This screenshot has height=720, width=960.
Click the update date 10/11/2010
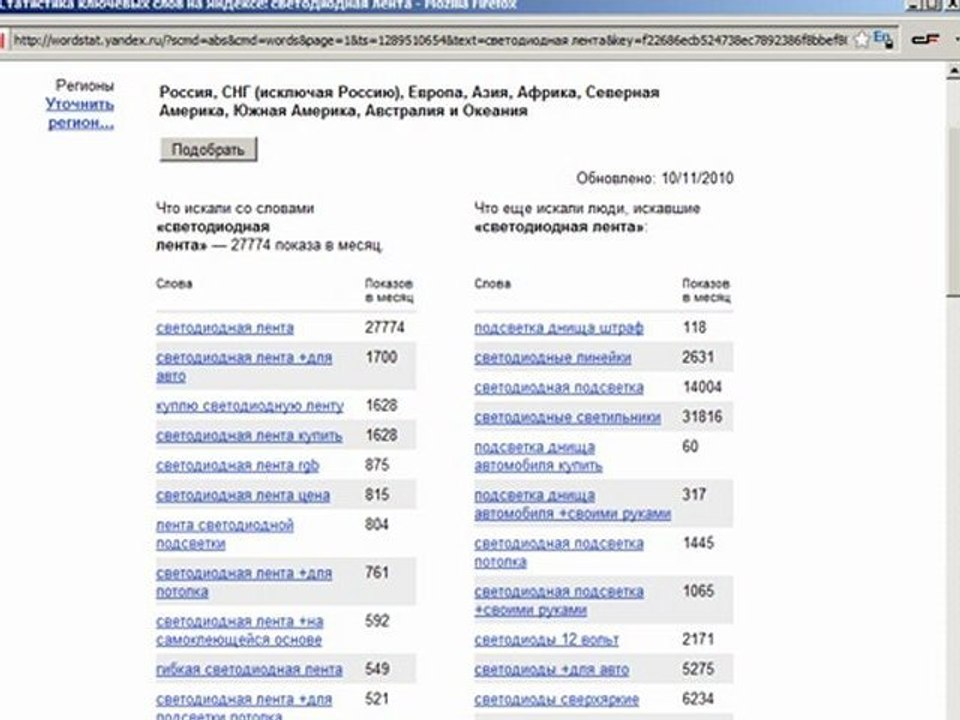pos(697,178)
